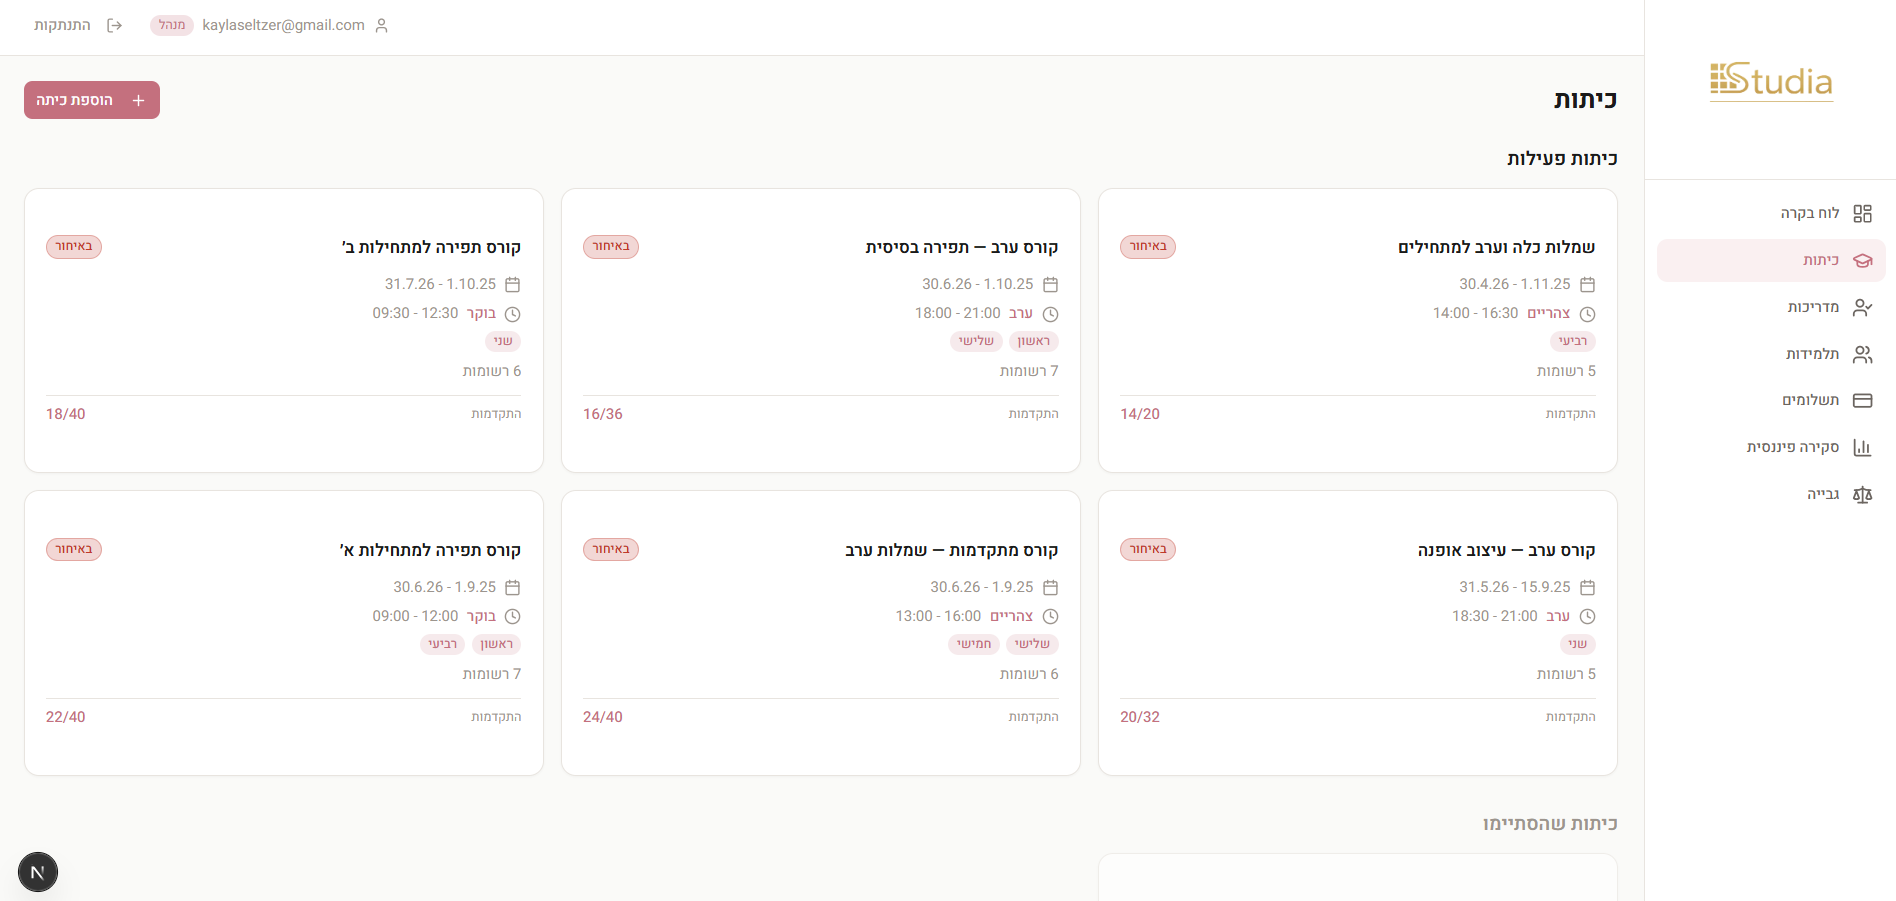Click the financial overview bar chart icon

click(x=1862, y=447)
